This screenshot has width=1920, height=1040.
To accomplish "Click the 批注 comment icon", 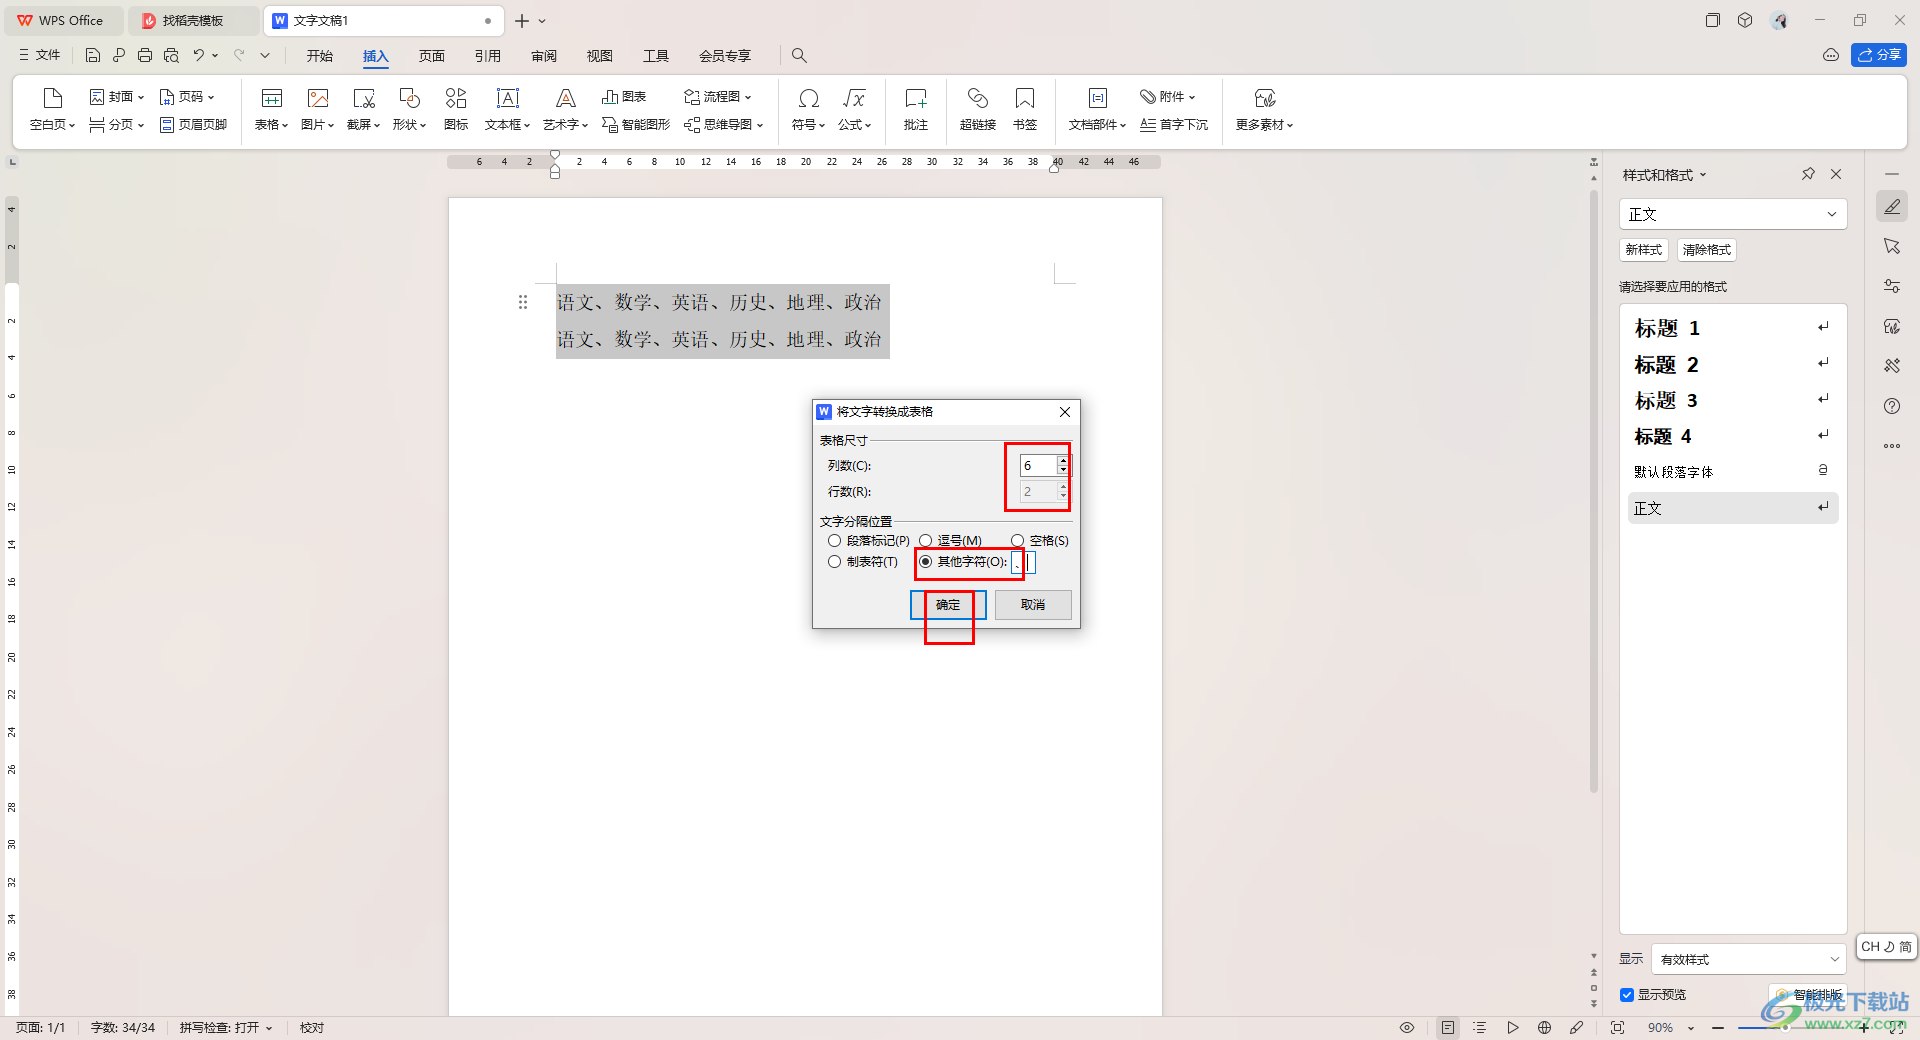I will click(916, 98).
